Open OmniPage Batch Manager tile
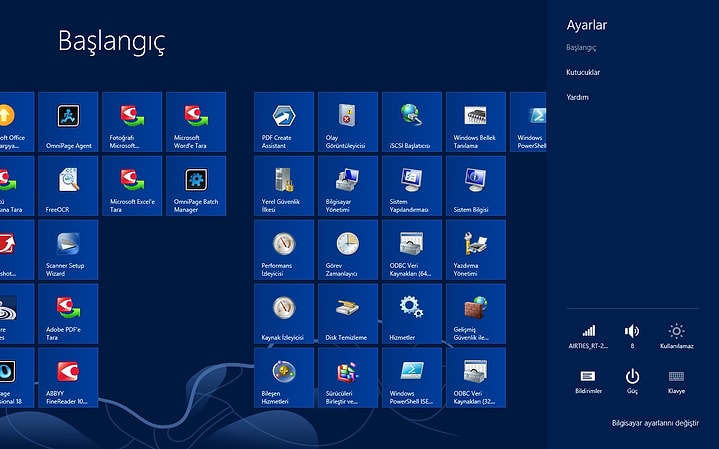 click(196, 186)
